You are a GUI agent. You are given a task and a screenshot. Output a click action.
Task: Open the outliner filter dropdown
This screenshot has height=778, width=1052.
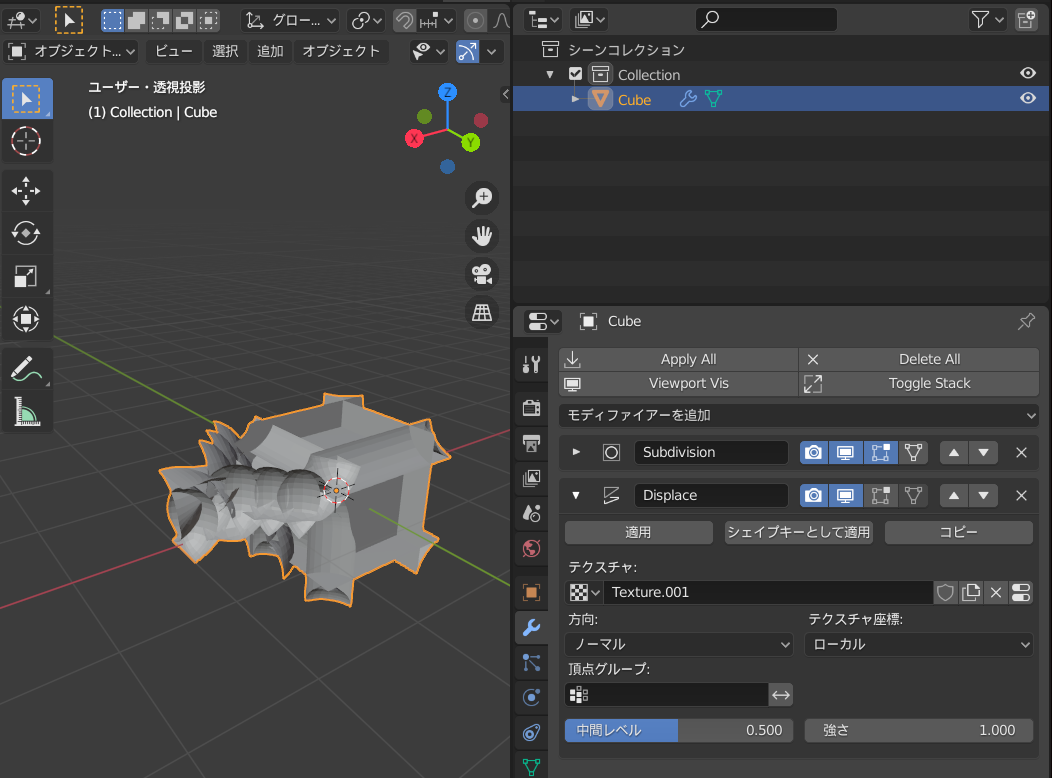coord(987,20)
